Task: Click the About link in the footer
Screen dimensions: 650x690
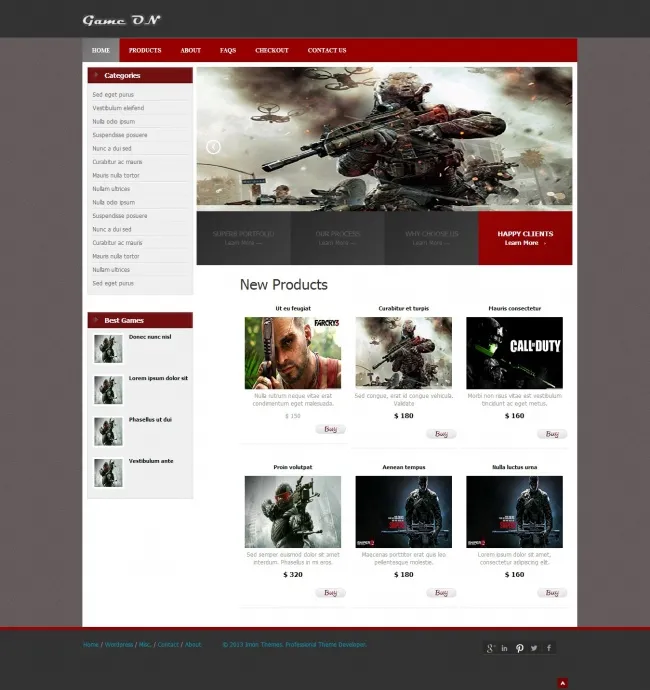Action: 193,645
